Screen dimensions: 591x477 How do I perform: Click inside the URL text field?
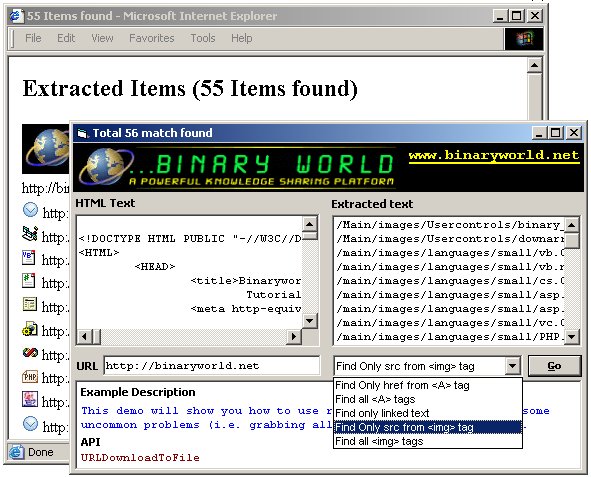211,365
